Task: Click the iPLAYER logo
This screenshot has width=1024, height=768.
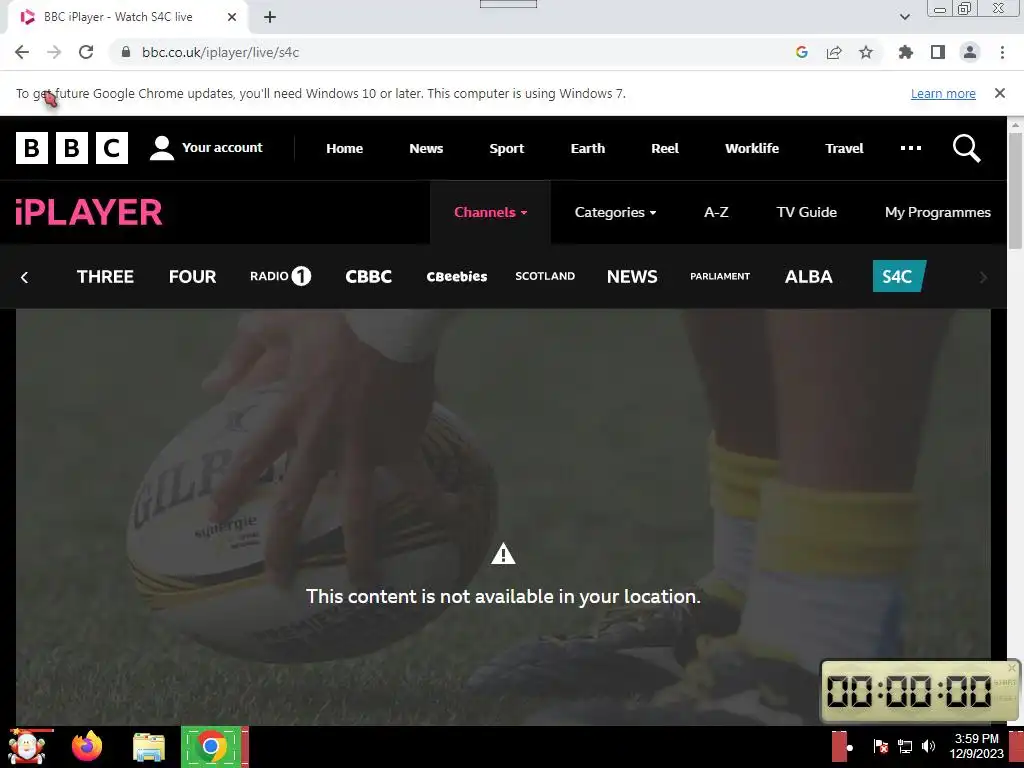Action: [x=88, y=212]
